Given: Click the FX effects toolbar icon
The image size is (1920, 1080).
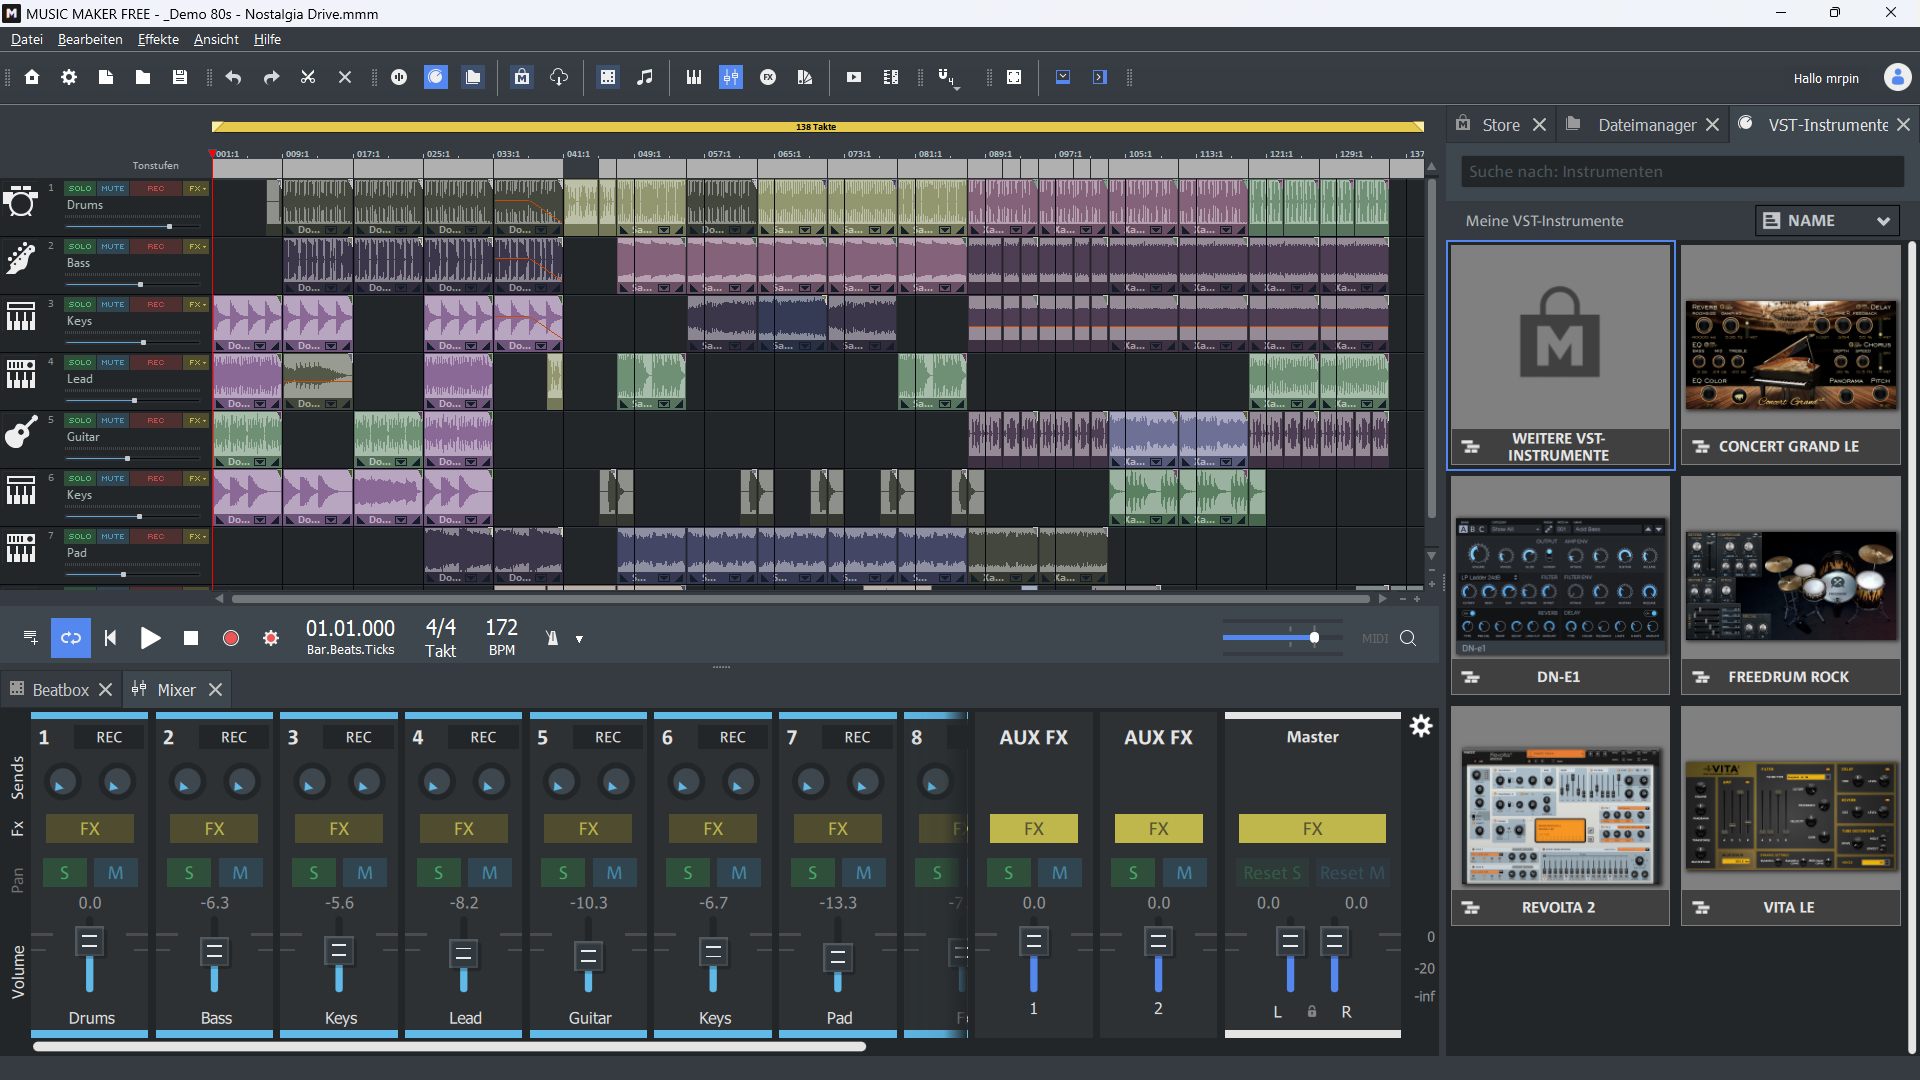Looking at the screenshot, I should [x=768, y=77].
